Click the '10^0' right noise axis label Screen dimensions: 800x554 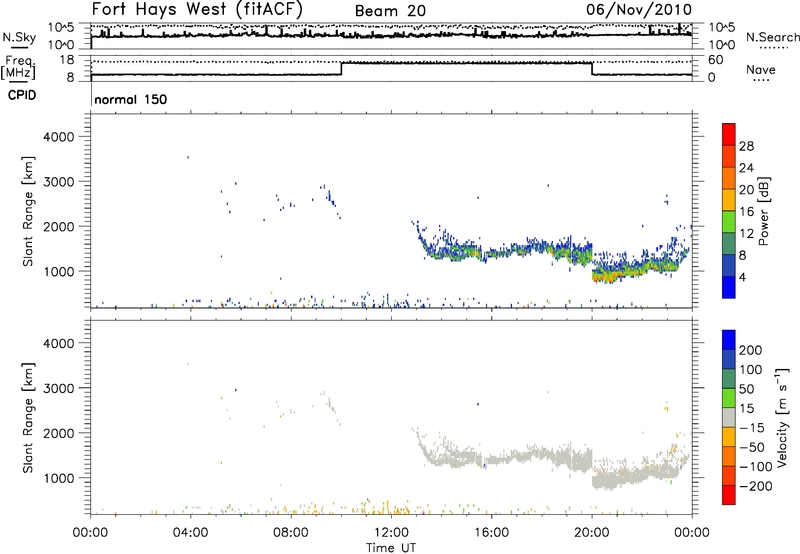click(722, 45)
